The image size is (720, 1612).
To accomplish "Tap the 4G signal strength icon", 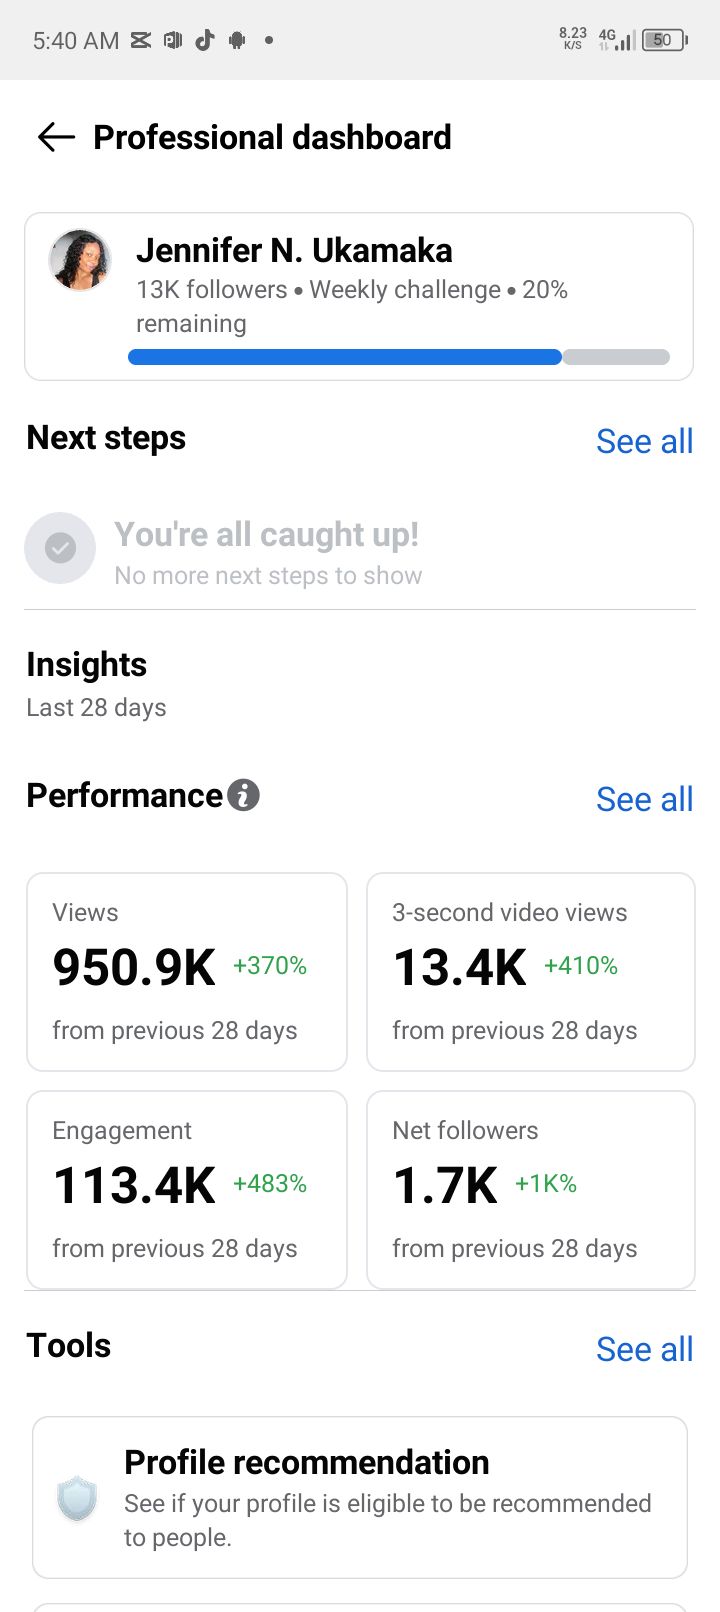I will (x=616, y=40).
